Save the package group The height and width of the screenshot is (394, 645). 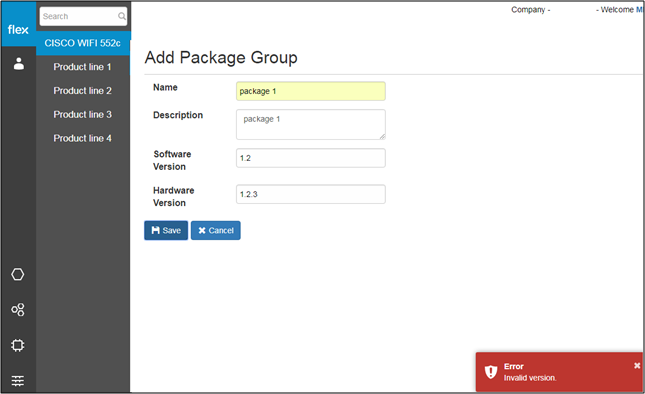[x=166, y=230]
